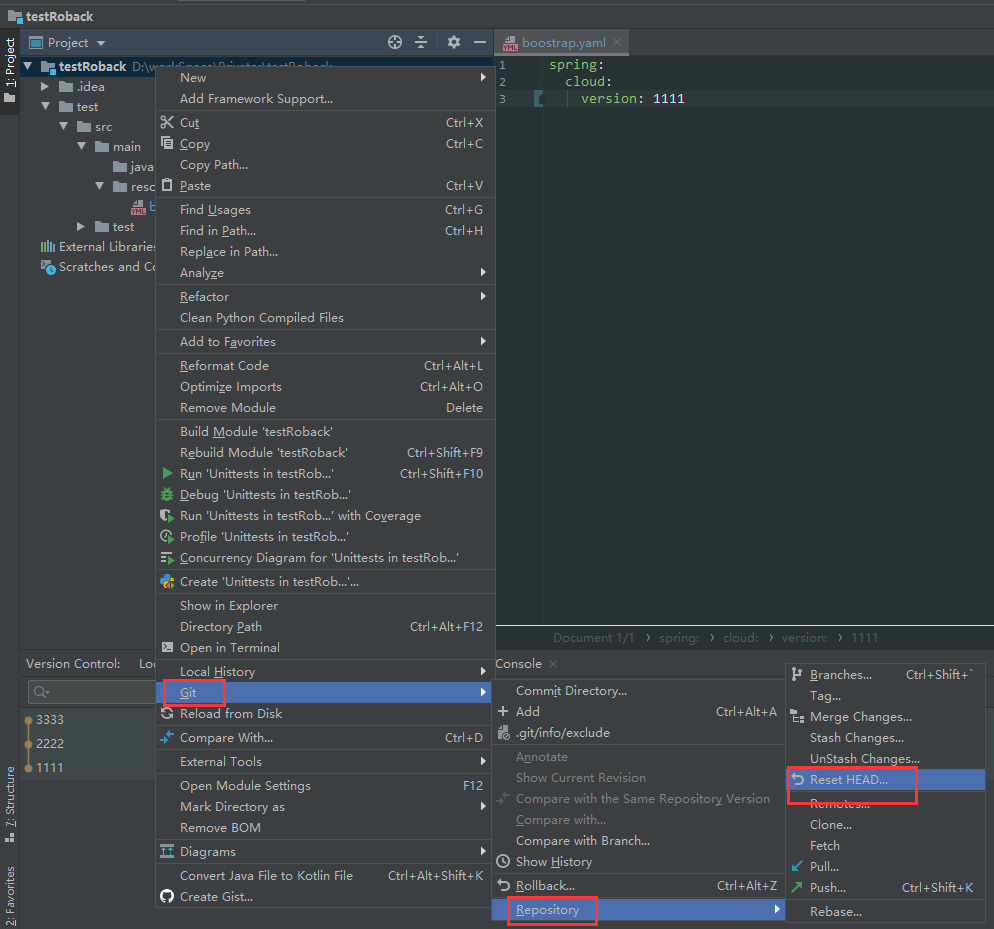This screenshot has width=994, height=929.
Task: Hide the Project panel with minus icon
Action: (x=480, y=42)
